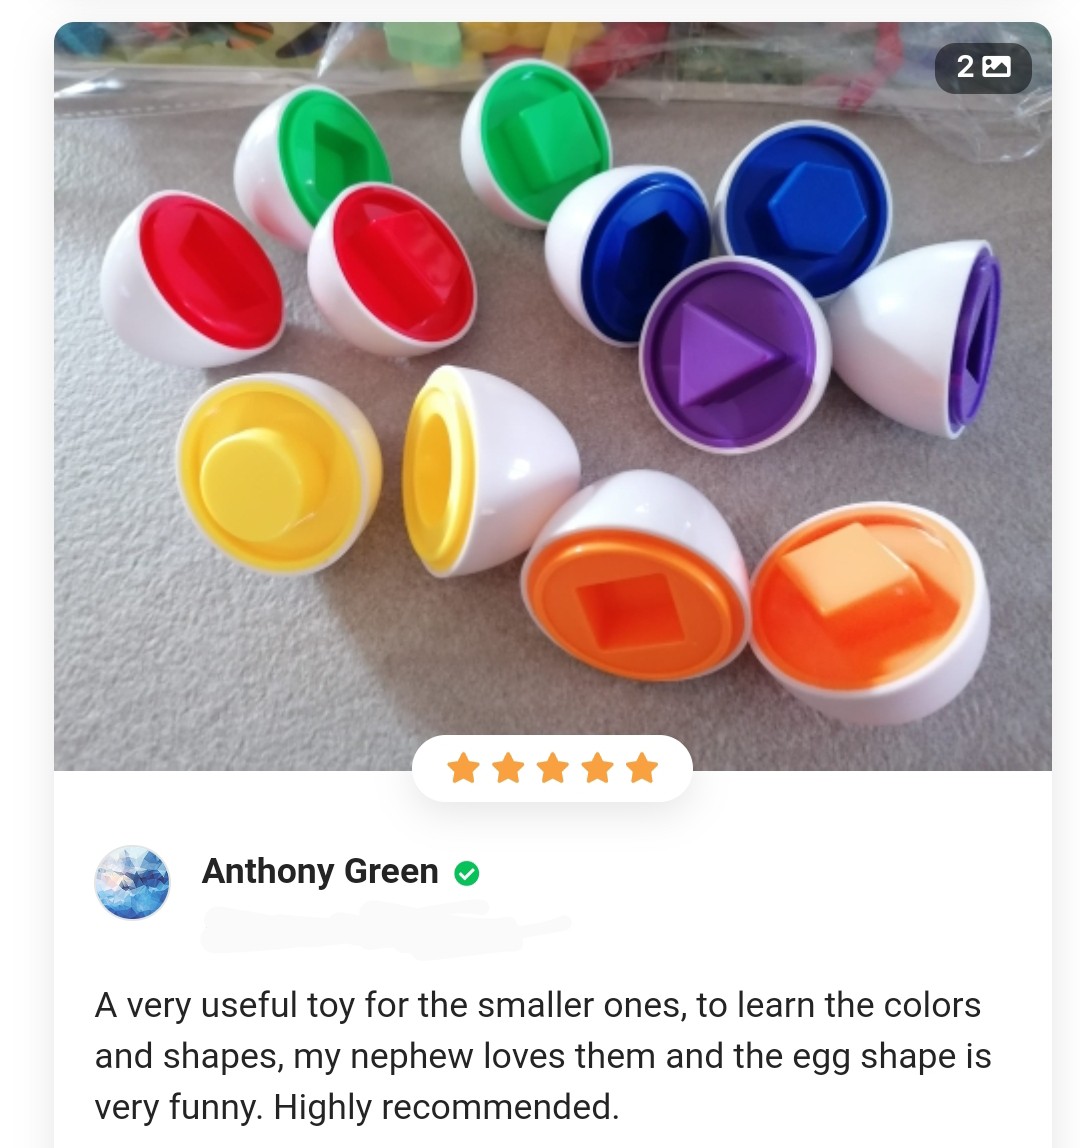This screenshot has height=1148, width=1080.
Task: Click the green raised square egg half
Action: pos(535,143)
